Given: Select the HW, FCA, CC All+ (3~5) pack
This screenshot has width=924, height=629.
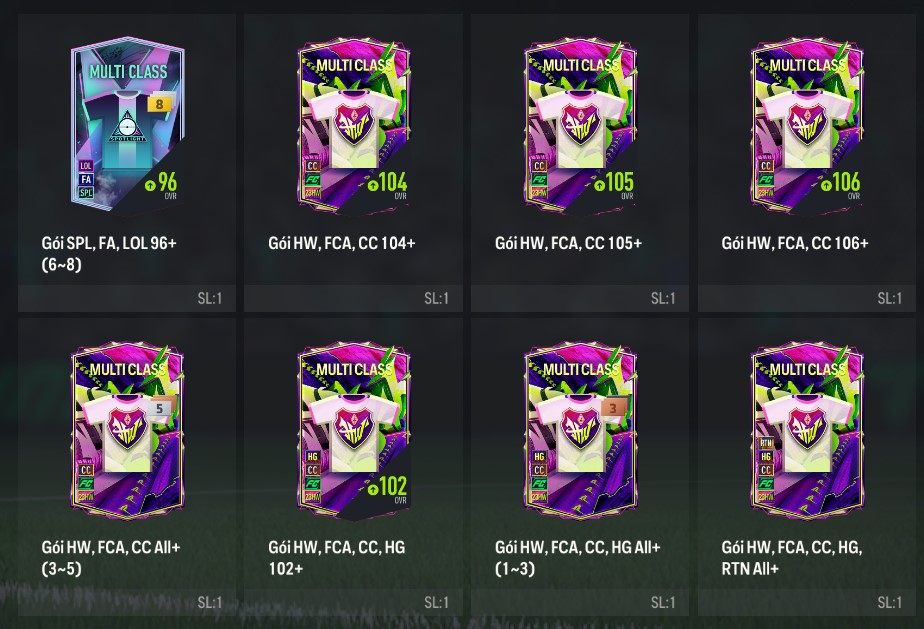Looking at the screenshot, I should 127,467.
